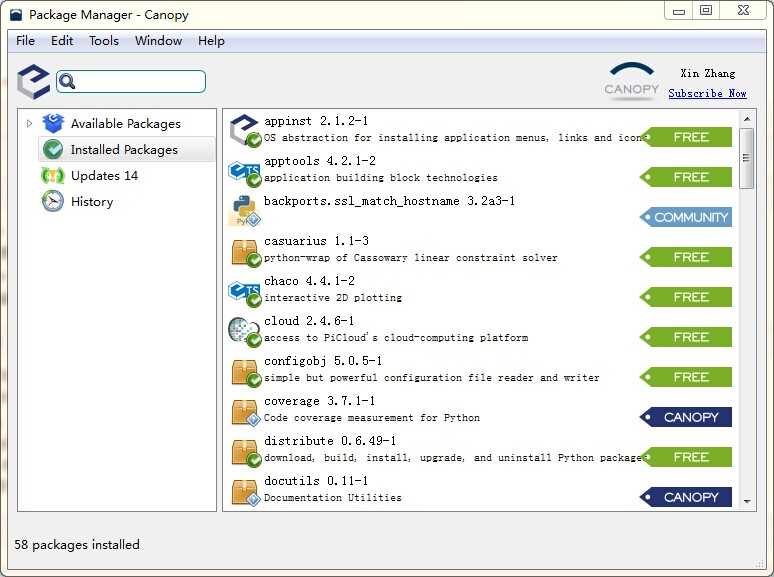774x577 pixels.
Task: Select the coverage 3.7.1-1 row
Action: point(481,410)
